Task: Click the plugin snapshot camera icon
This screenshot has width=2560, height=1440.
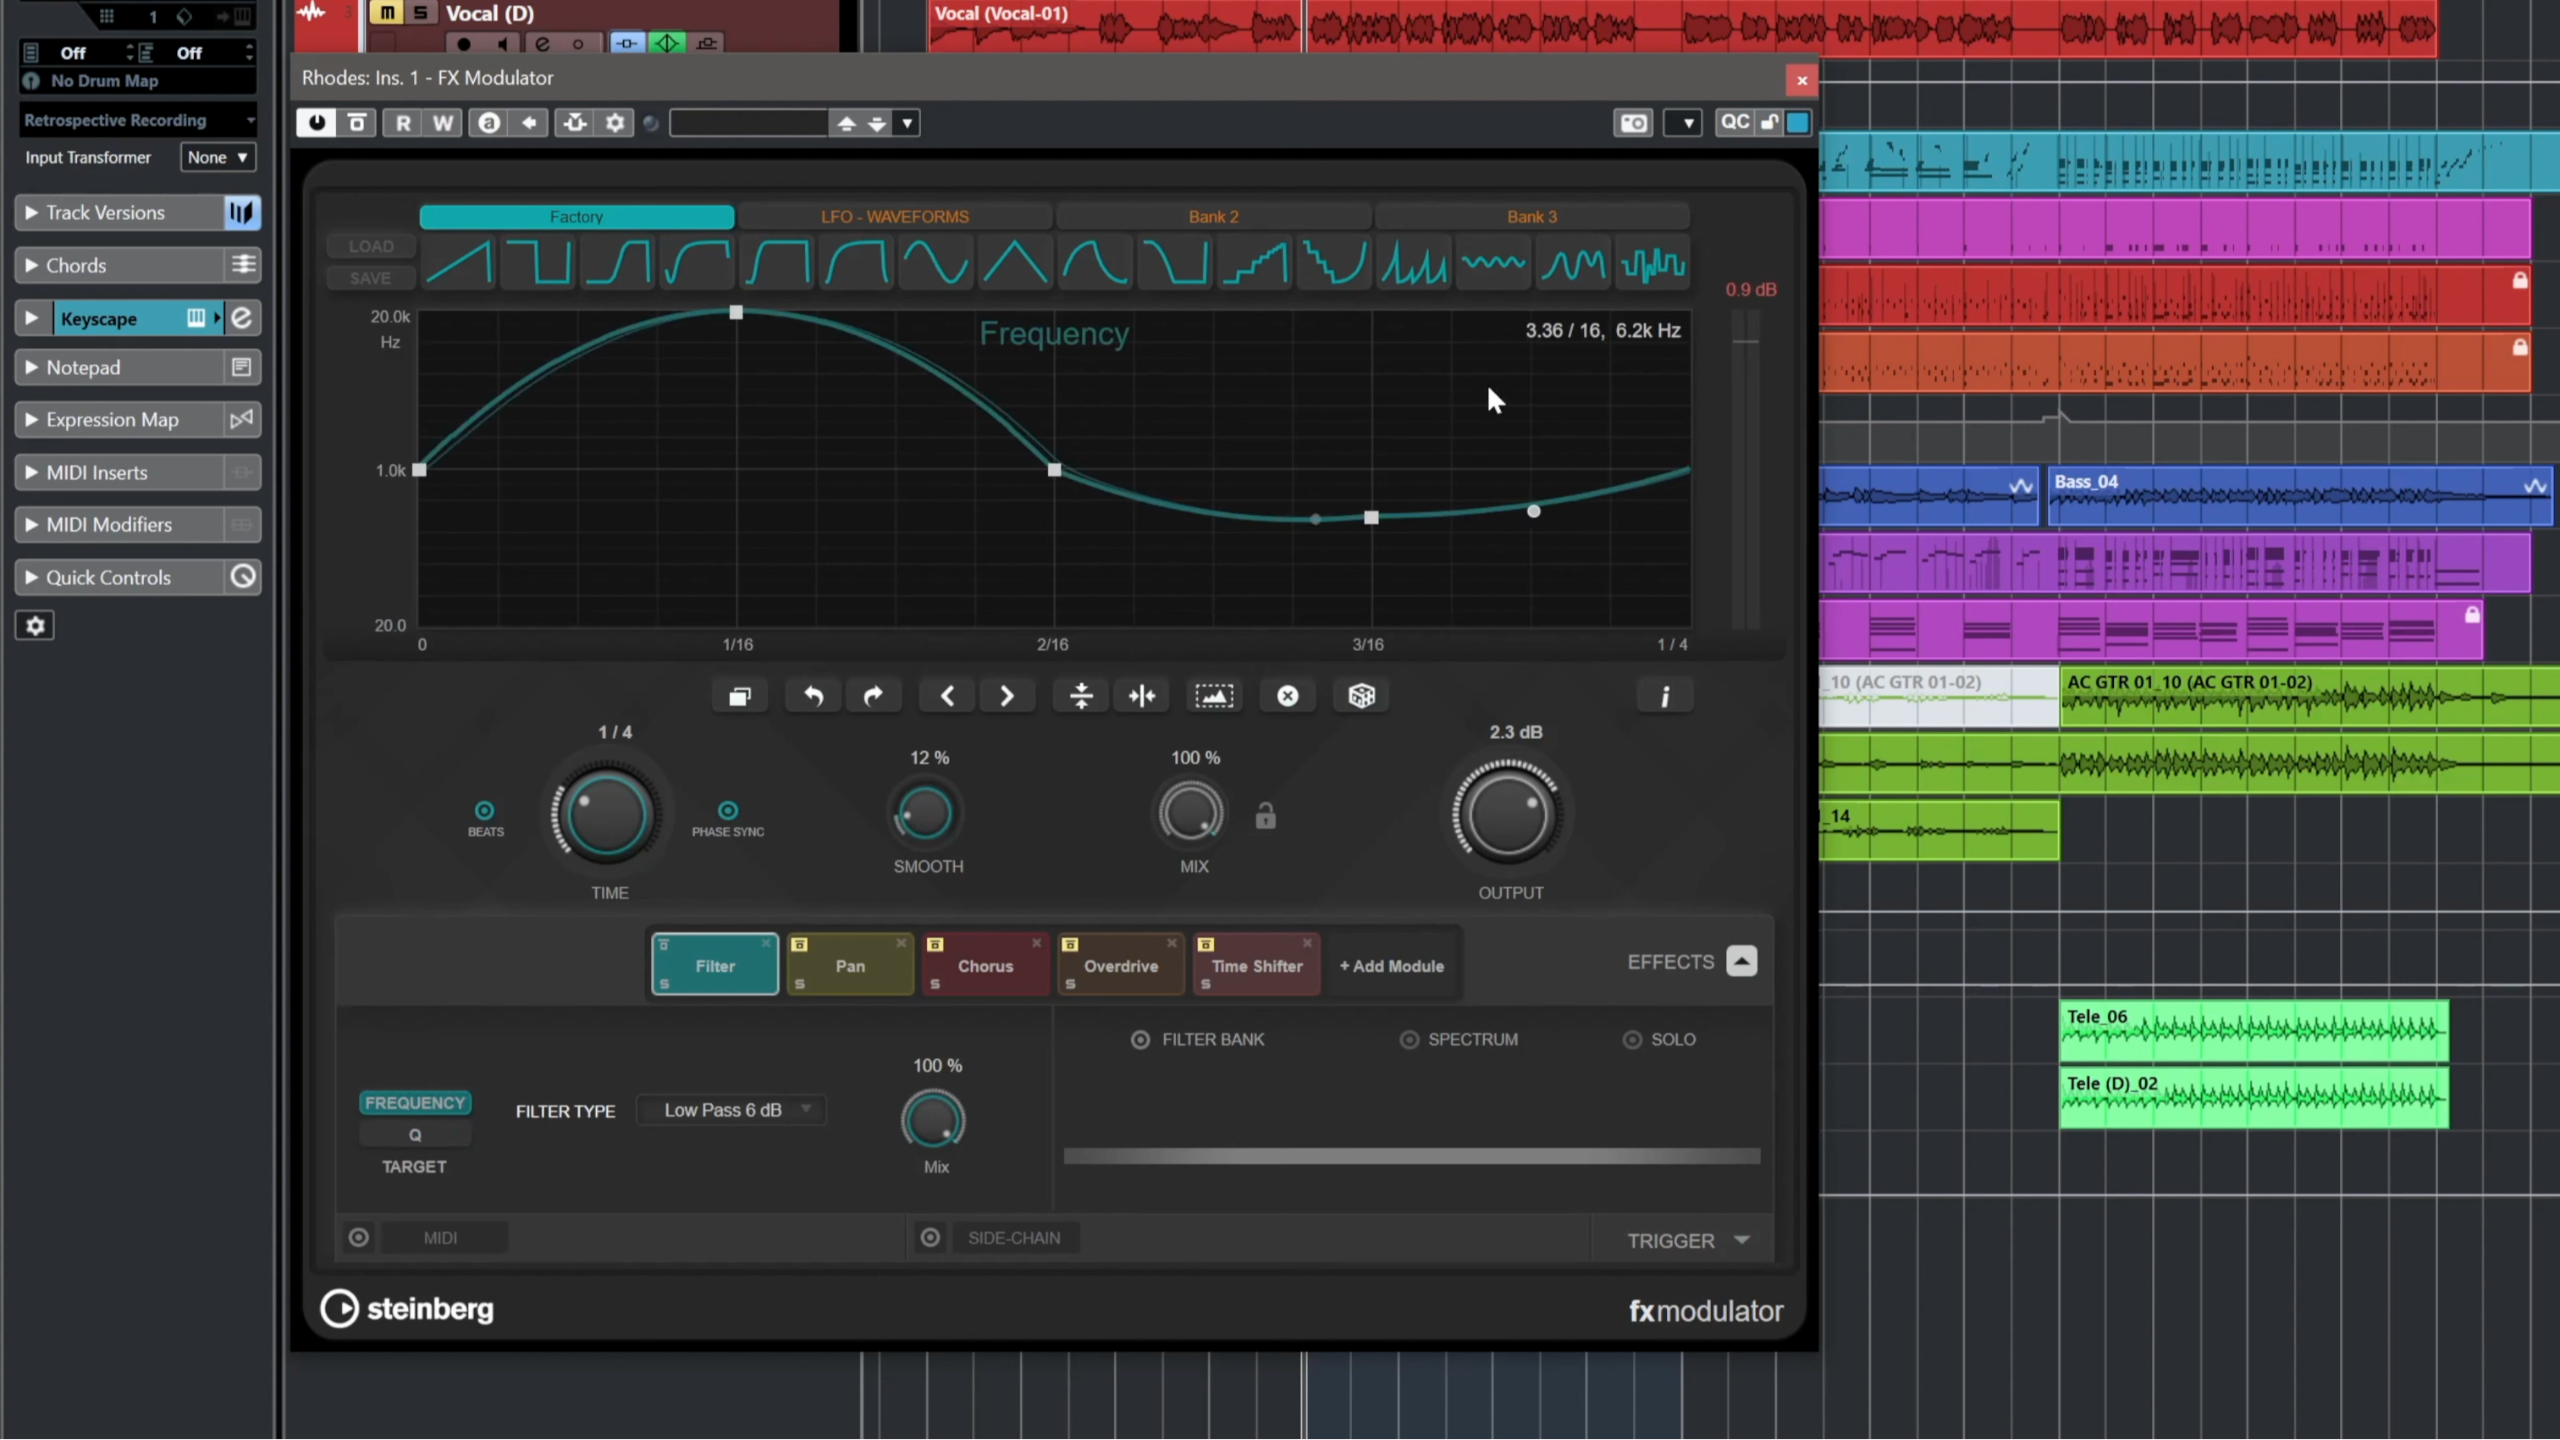Action: pyautogui.click(x=1633, y=123)
